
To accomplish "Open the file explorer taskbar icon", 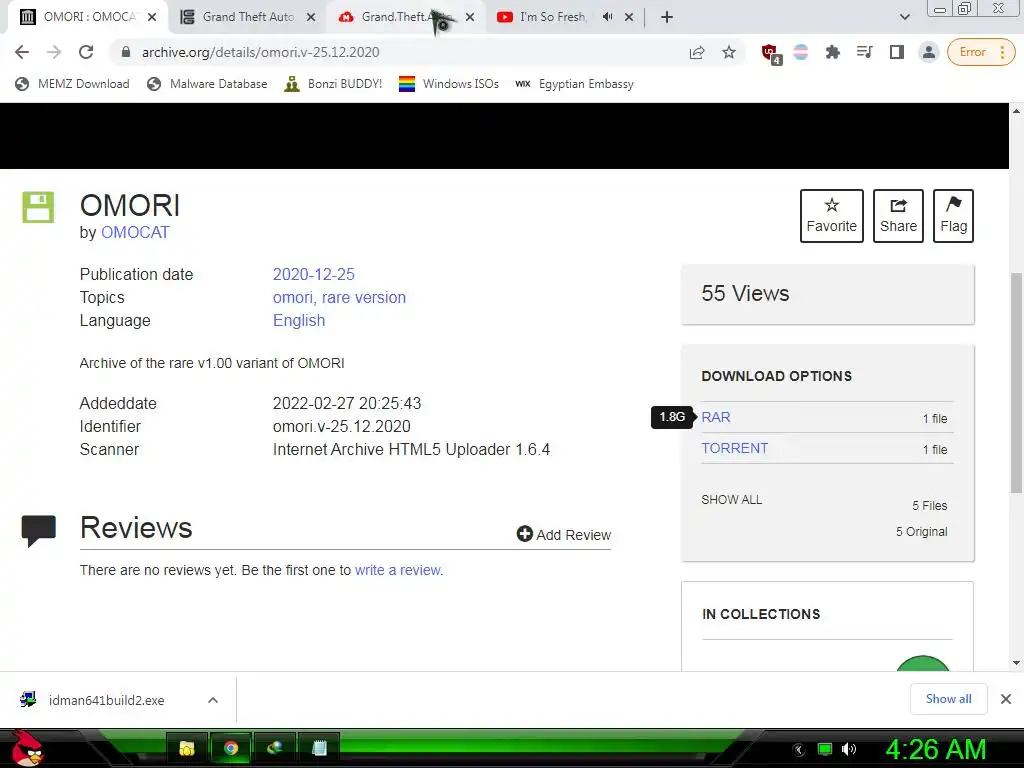I will 187,748.
